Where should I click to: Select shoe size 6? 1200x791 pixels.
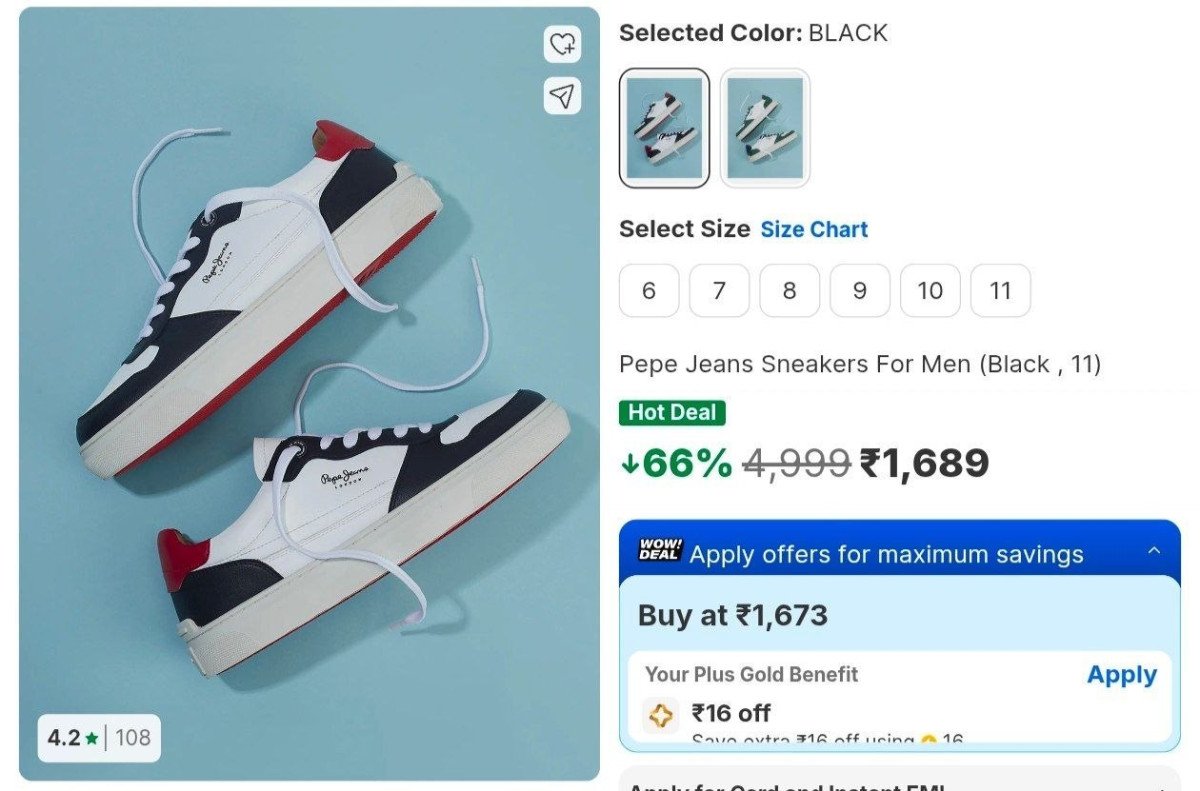(649, 291)
